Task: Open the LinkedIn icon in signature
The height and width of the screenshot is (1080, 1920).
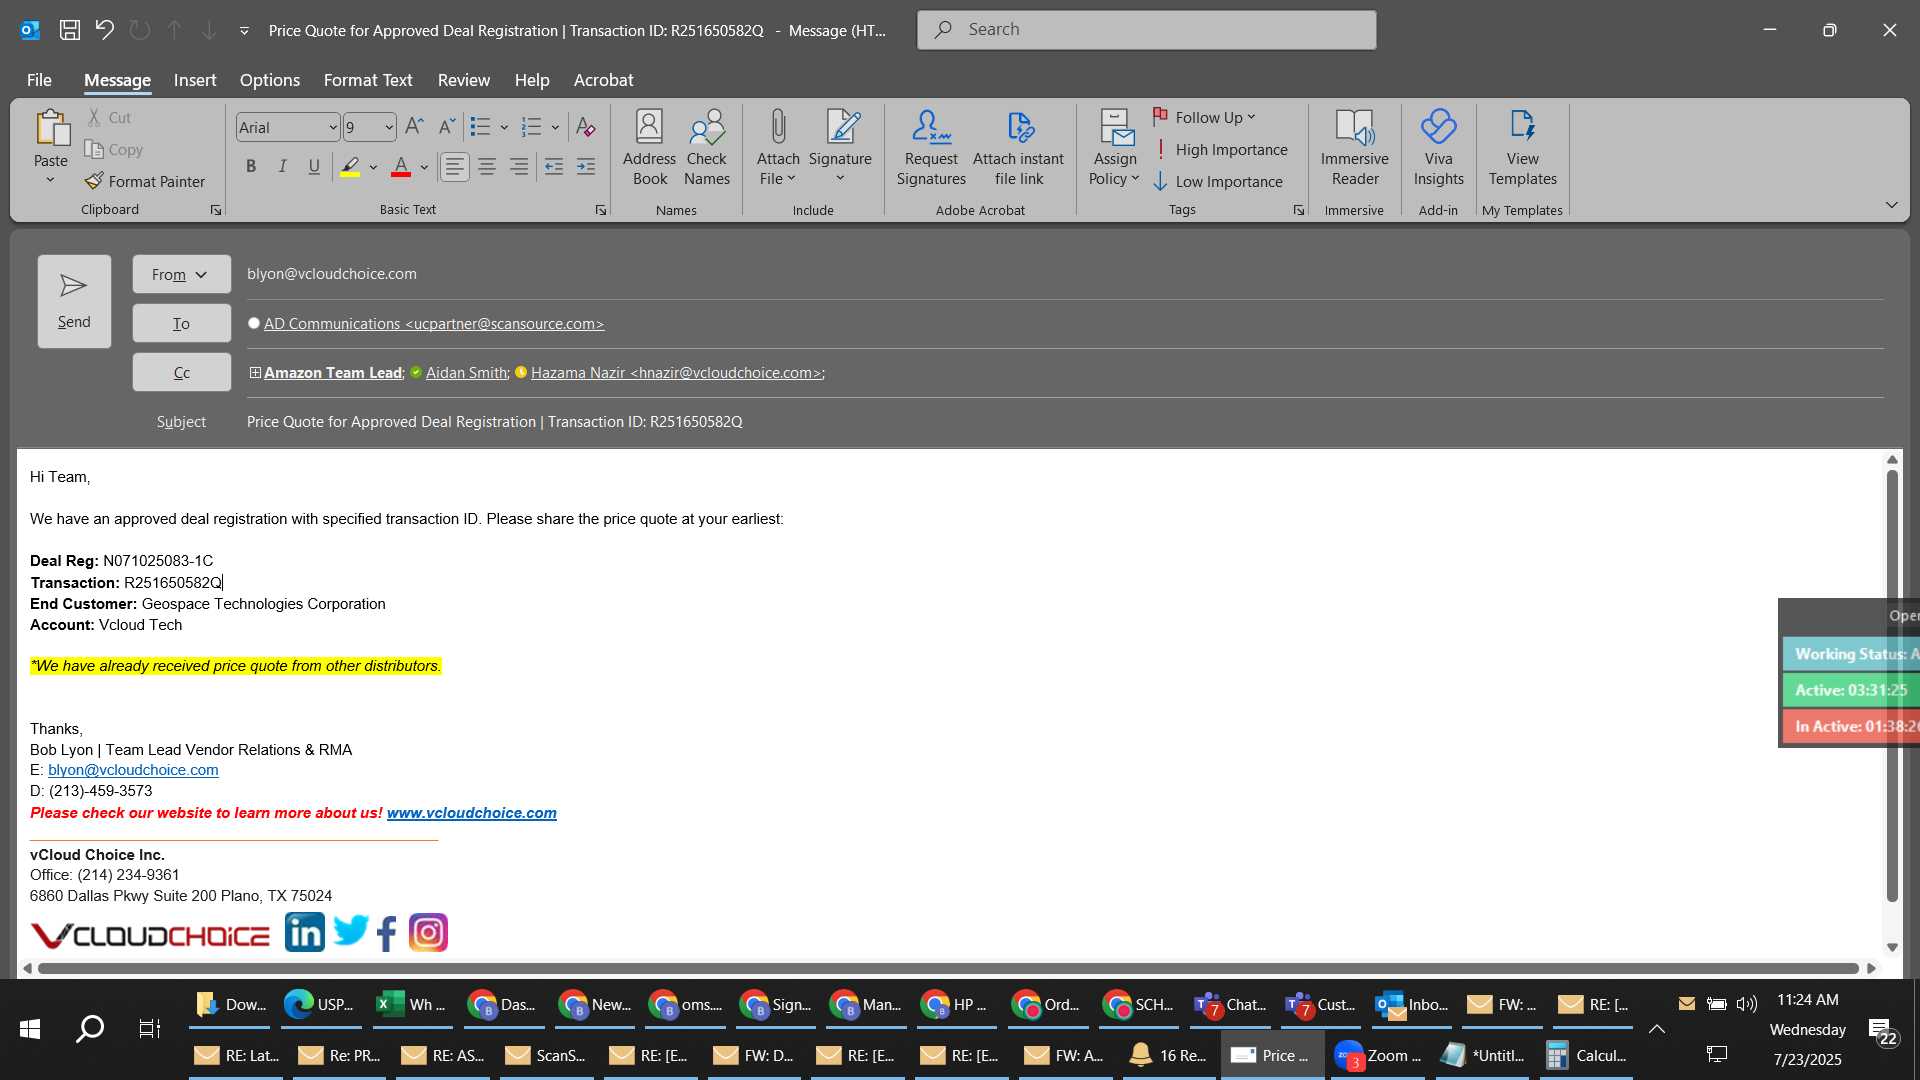Action: (305, 932)
